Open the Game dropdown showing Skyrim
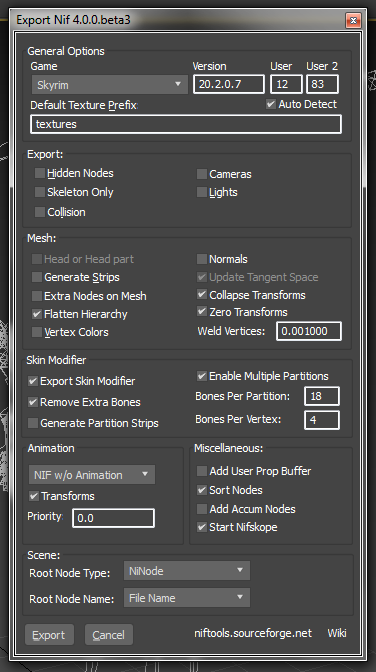 click(x=110, y=84)
